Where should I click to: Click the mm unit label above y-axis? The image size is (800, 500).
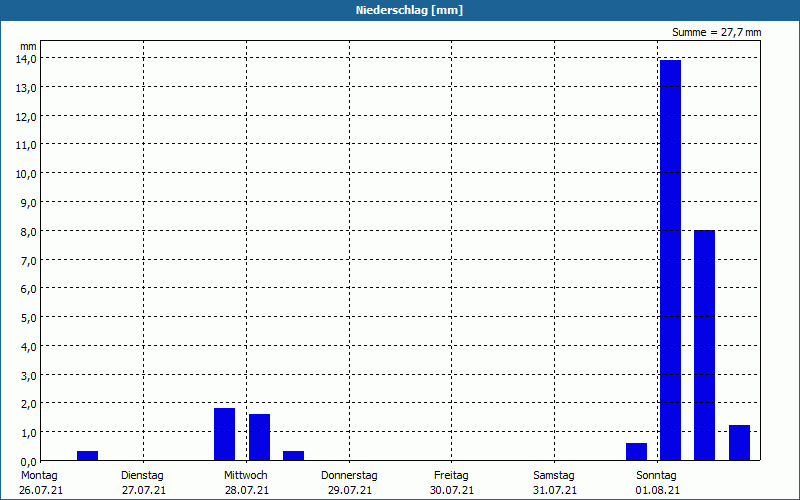28,46
